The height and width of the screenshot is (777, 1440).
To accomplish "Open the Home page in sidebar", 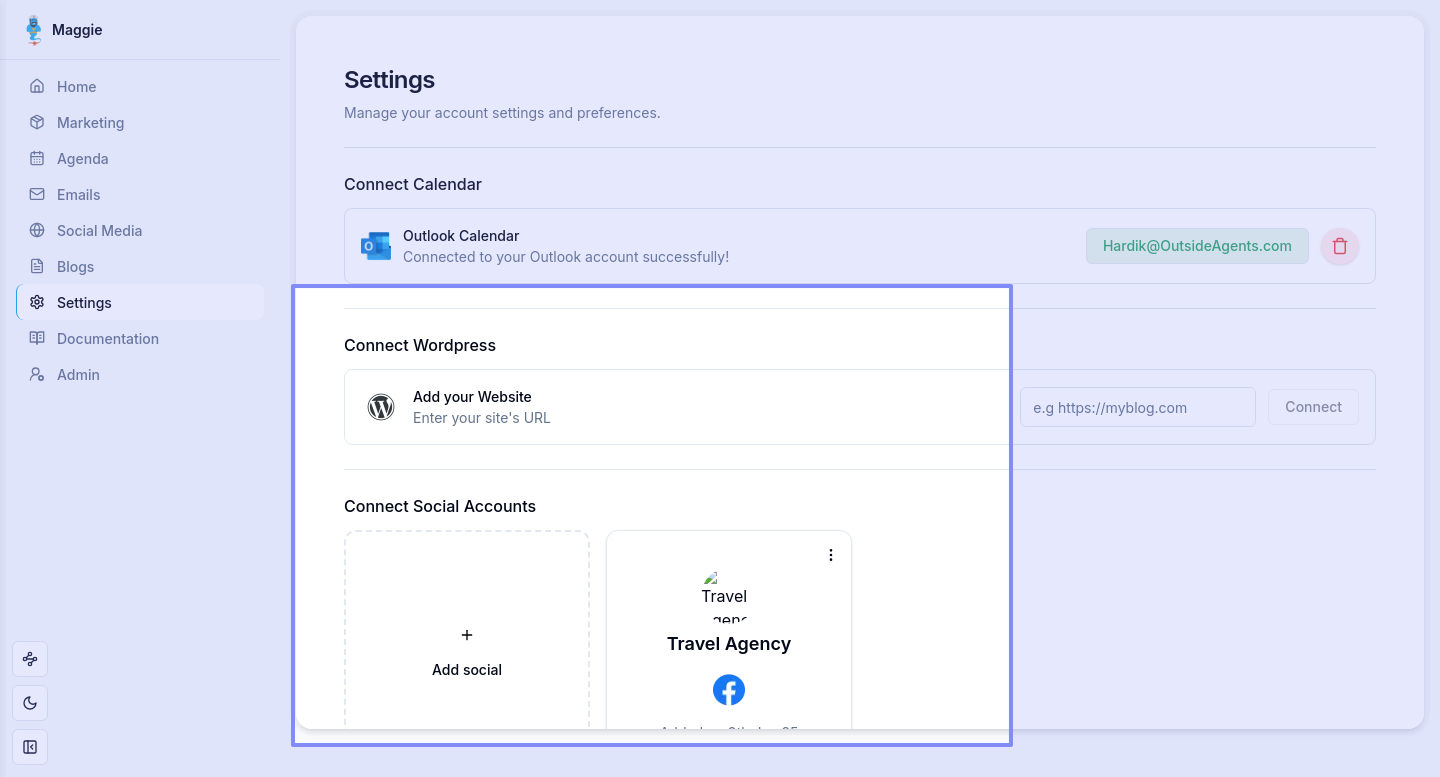I will 76,87.
